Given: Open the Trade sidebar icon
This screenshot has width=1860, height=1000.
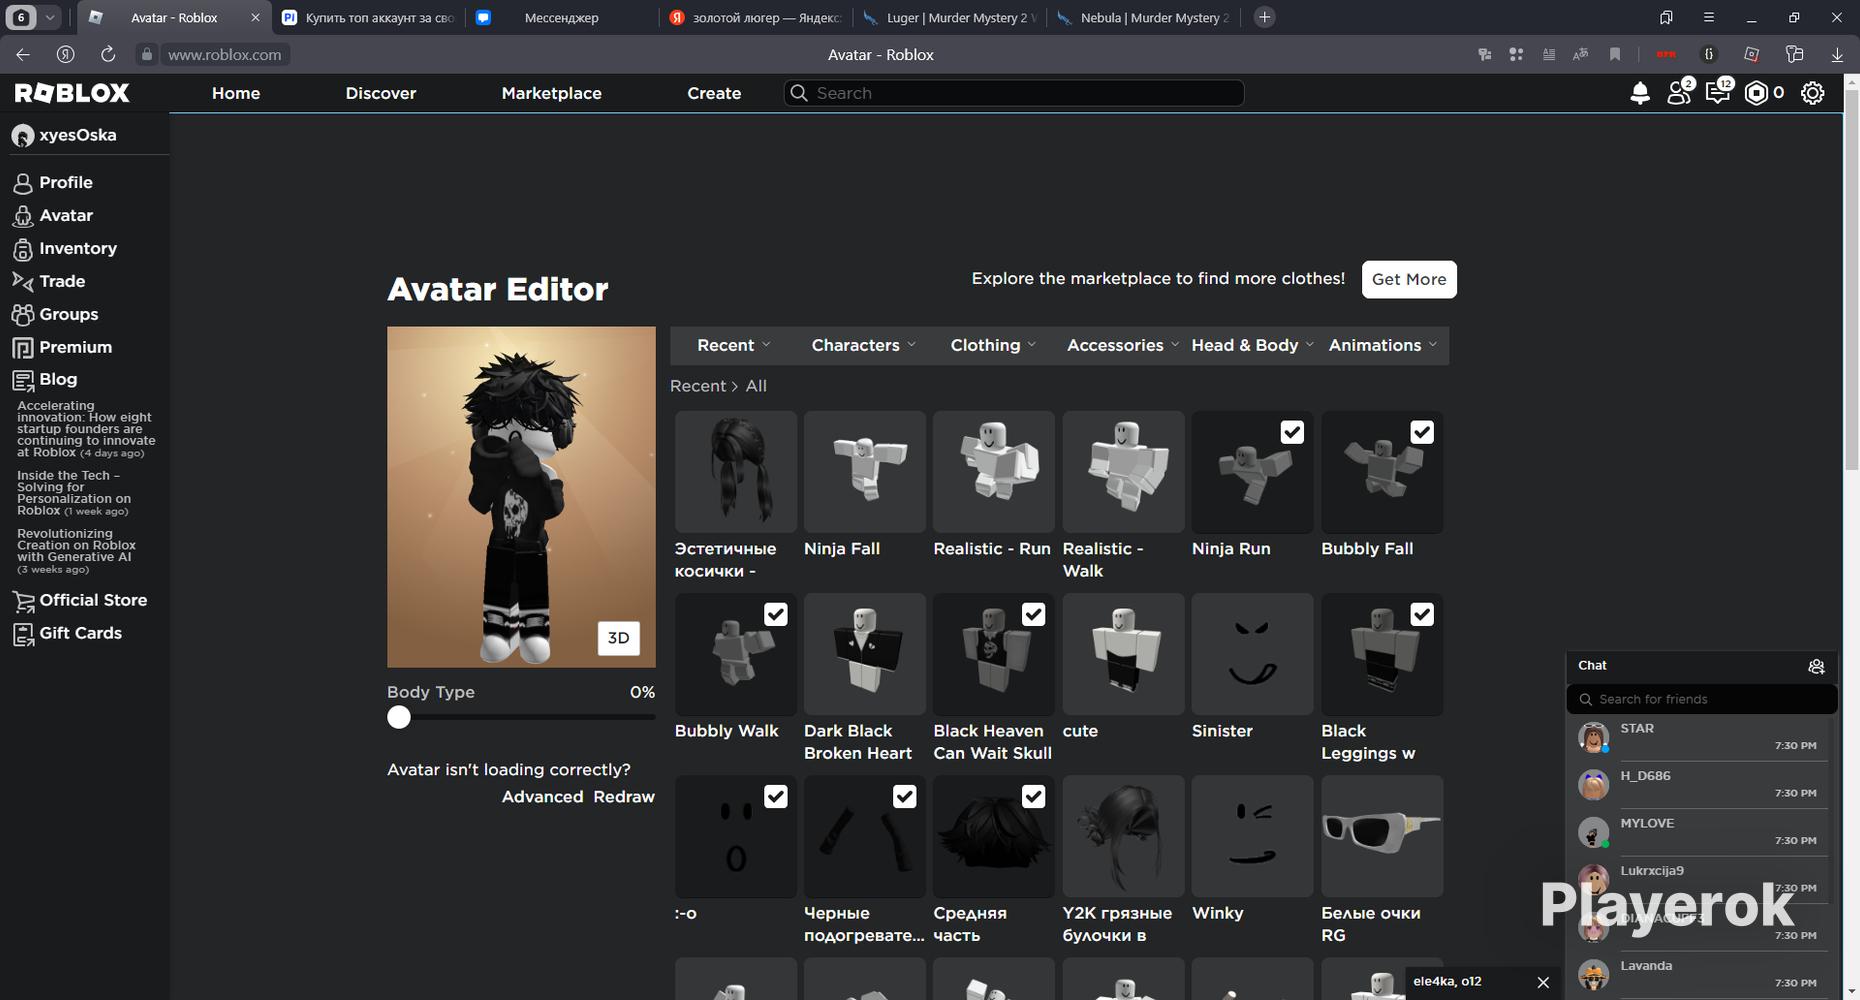Looking at the screenshot, I should click(22, 282).
